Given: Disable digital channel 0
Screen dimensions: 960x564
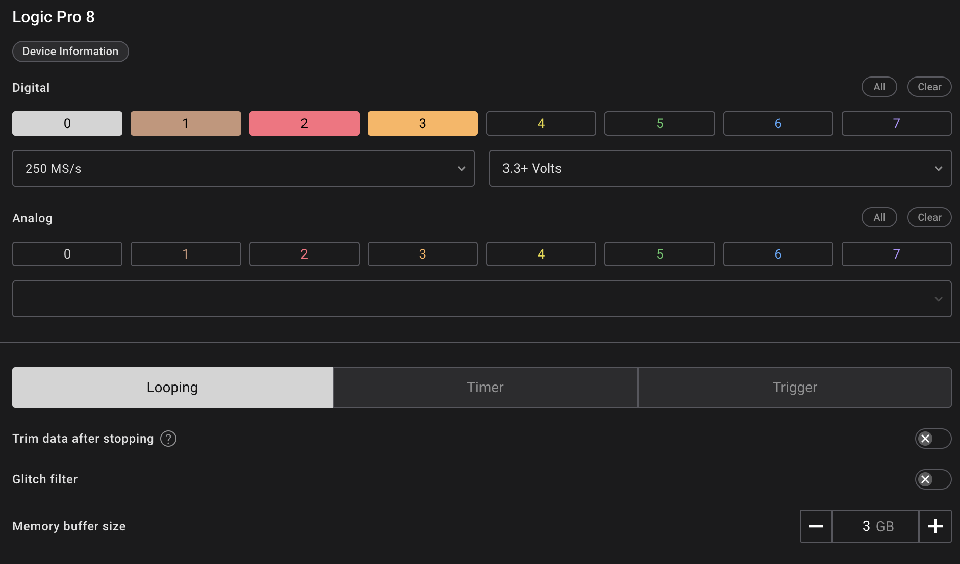Looking at the screenshot, I should point(67,124).
